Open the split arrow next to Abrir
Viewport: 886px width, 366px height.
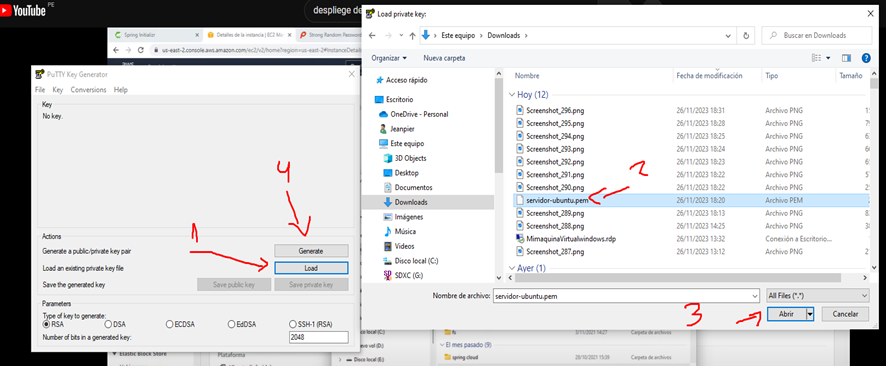tap(811, 314)
